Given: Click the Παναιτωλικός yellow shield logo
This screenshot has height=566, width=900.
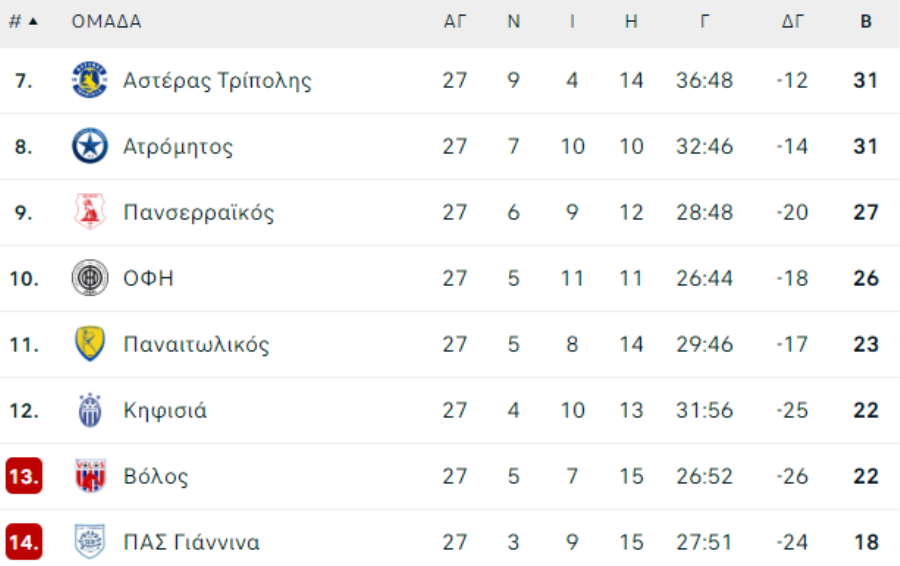Looking at the screenshot, I should click(90, 344).
